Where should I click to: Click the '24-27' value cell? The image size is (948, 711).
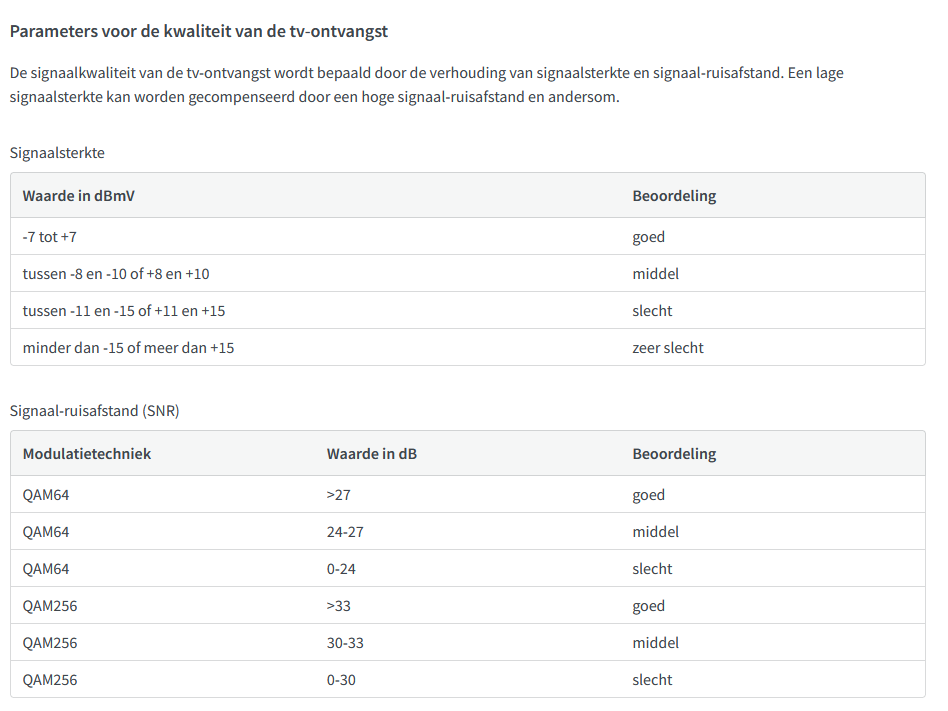[345, 532]
